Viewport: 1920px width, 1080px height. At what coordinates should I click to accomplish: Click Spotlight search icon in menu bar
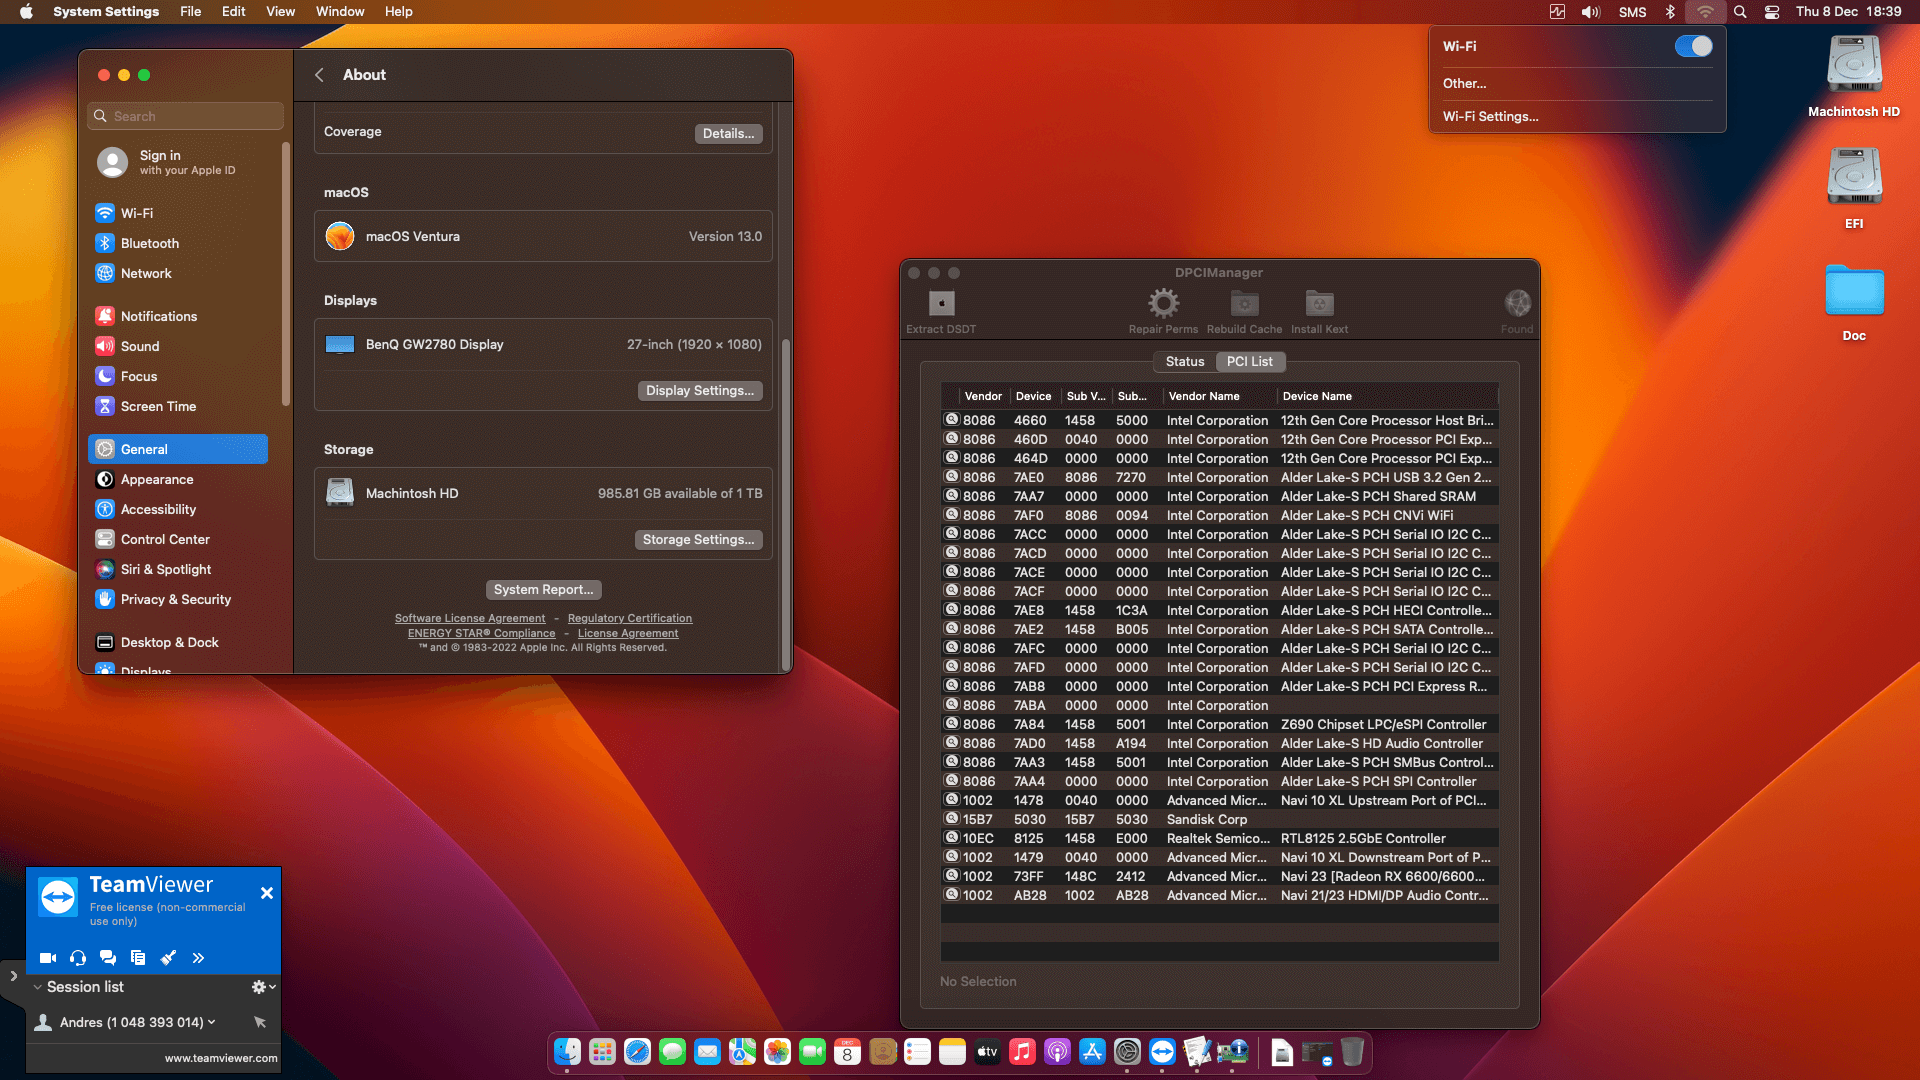(1740, 12)
